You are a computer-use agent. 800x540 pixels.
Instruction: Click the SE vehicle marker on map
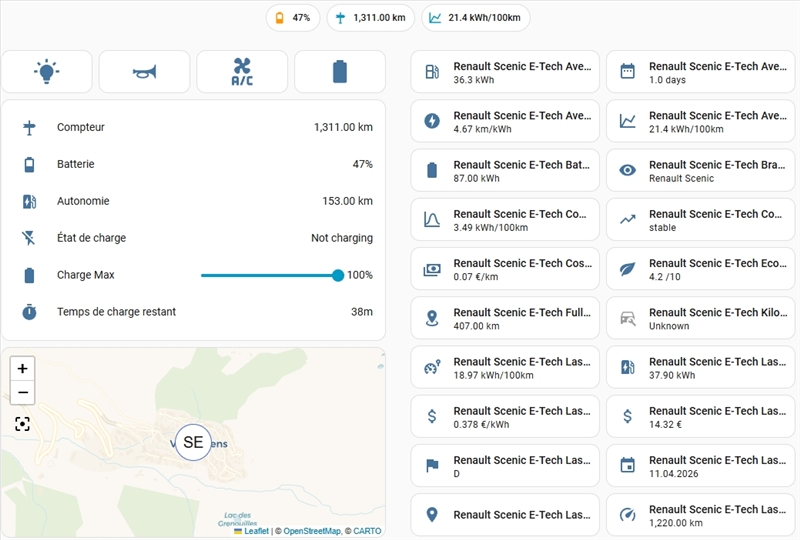pyautogui.click(x=193, y=441)
